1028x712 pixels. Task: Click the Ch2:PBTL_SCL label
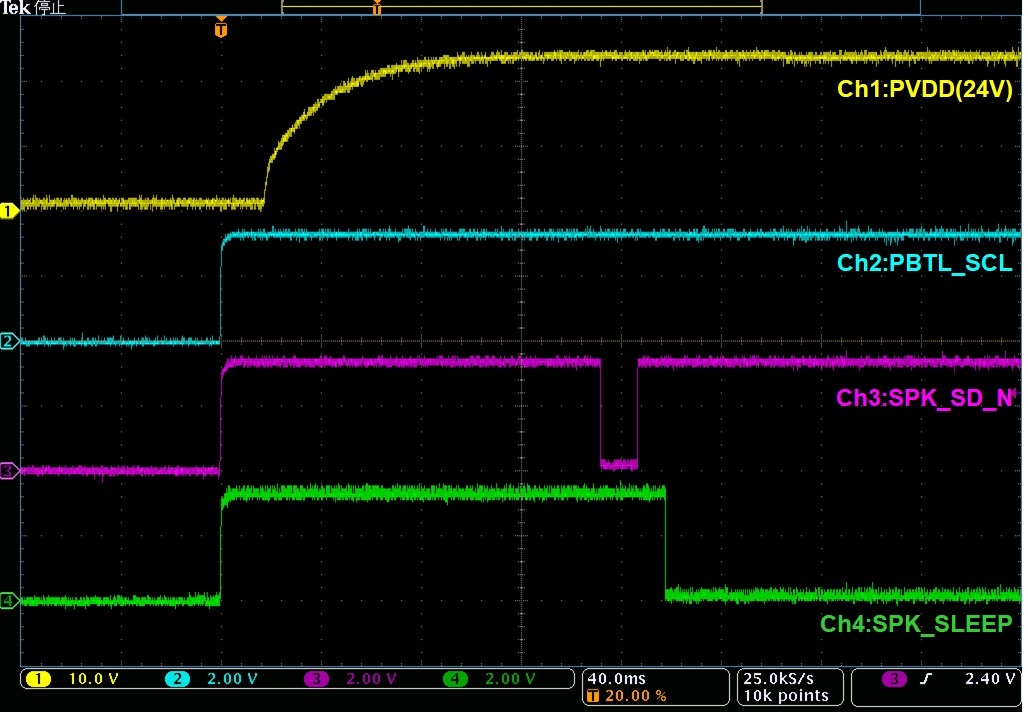pos(925,263)
